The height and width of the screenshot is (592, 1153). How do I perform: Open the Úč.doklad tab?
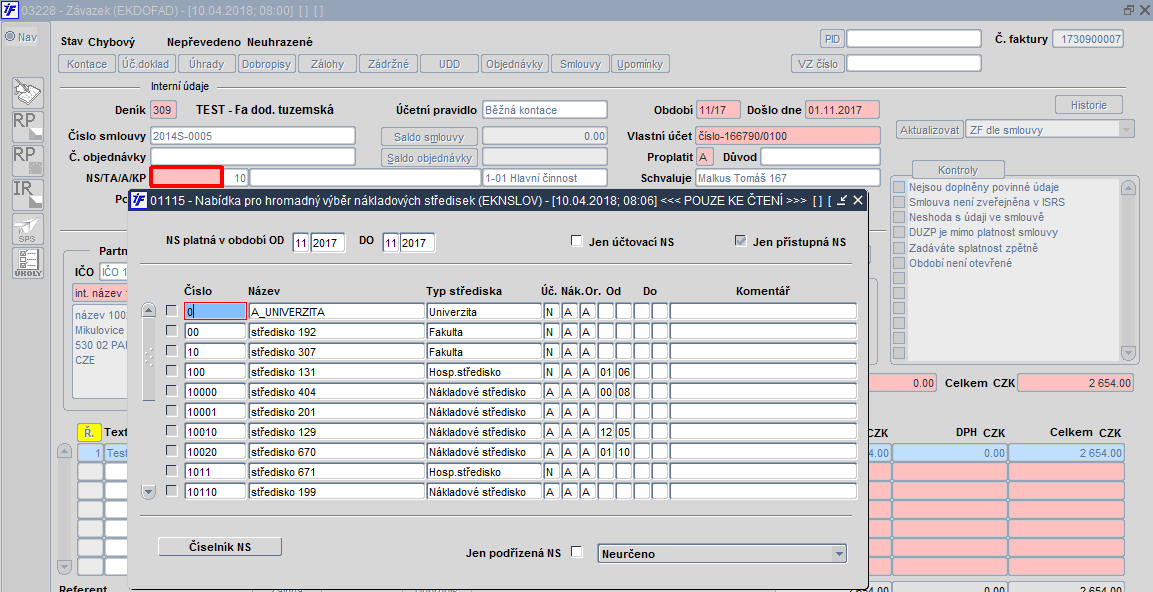point(146,64)
